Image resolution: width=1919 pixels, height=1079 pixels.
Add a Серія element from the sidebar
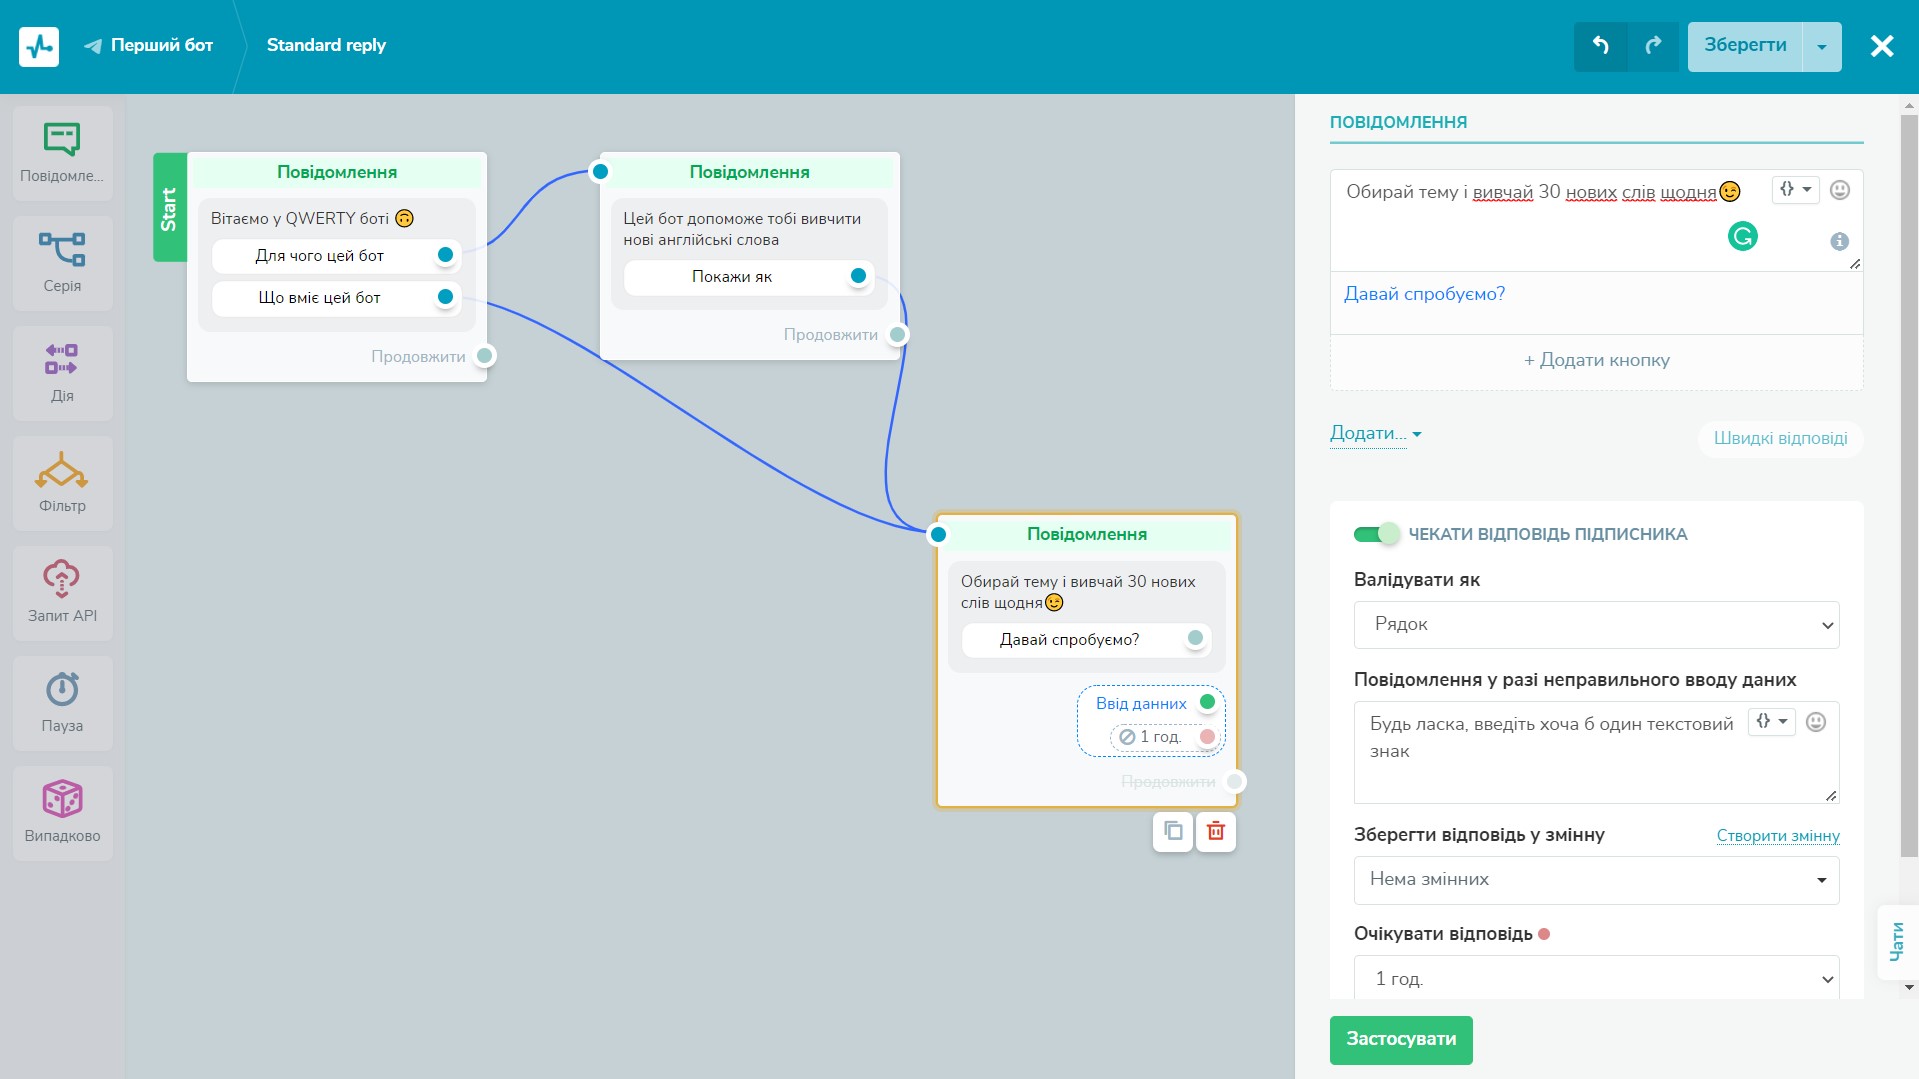point(62,262)
